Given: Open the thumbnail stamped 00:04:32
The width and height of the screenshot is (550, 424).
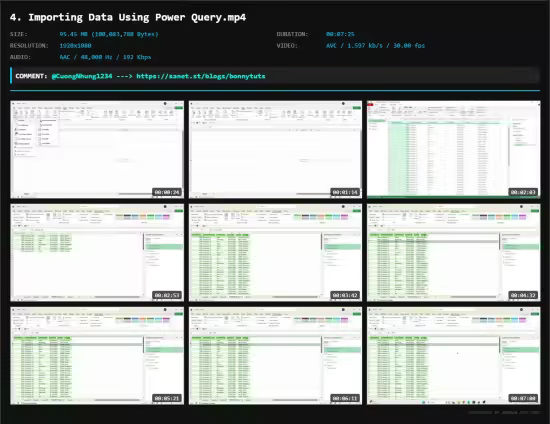Looking at the screenshot, I should 454,253.
